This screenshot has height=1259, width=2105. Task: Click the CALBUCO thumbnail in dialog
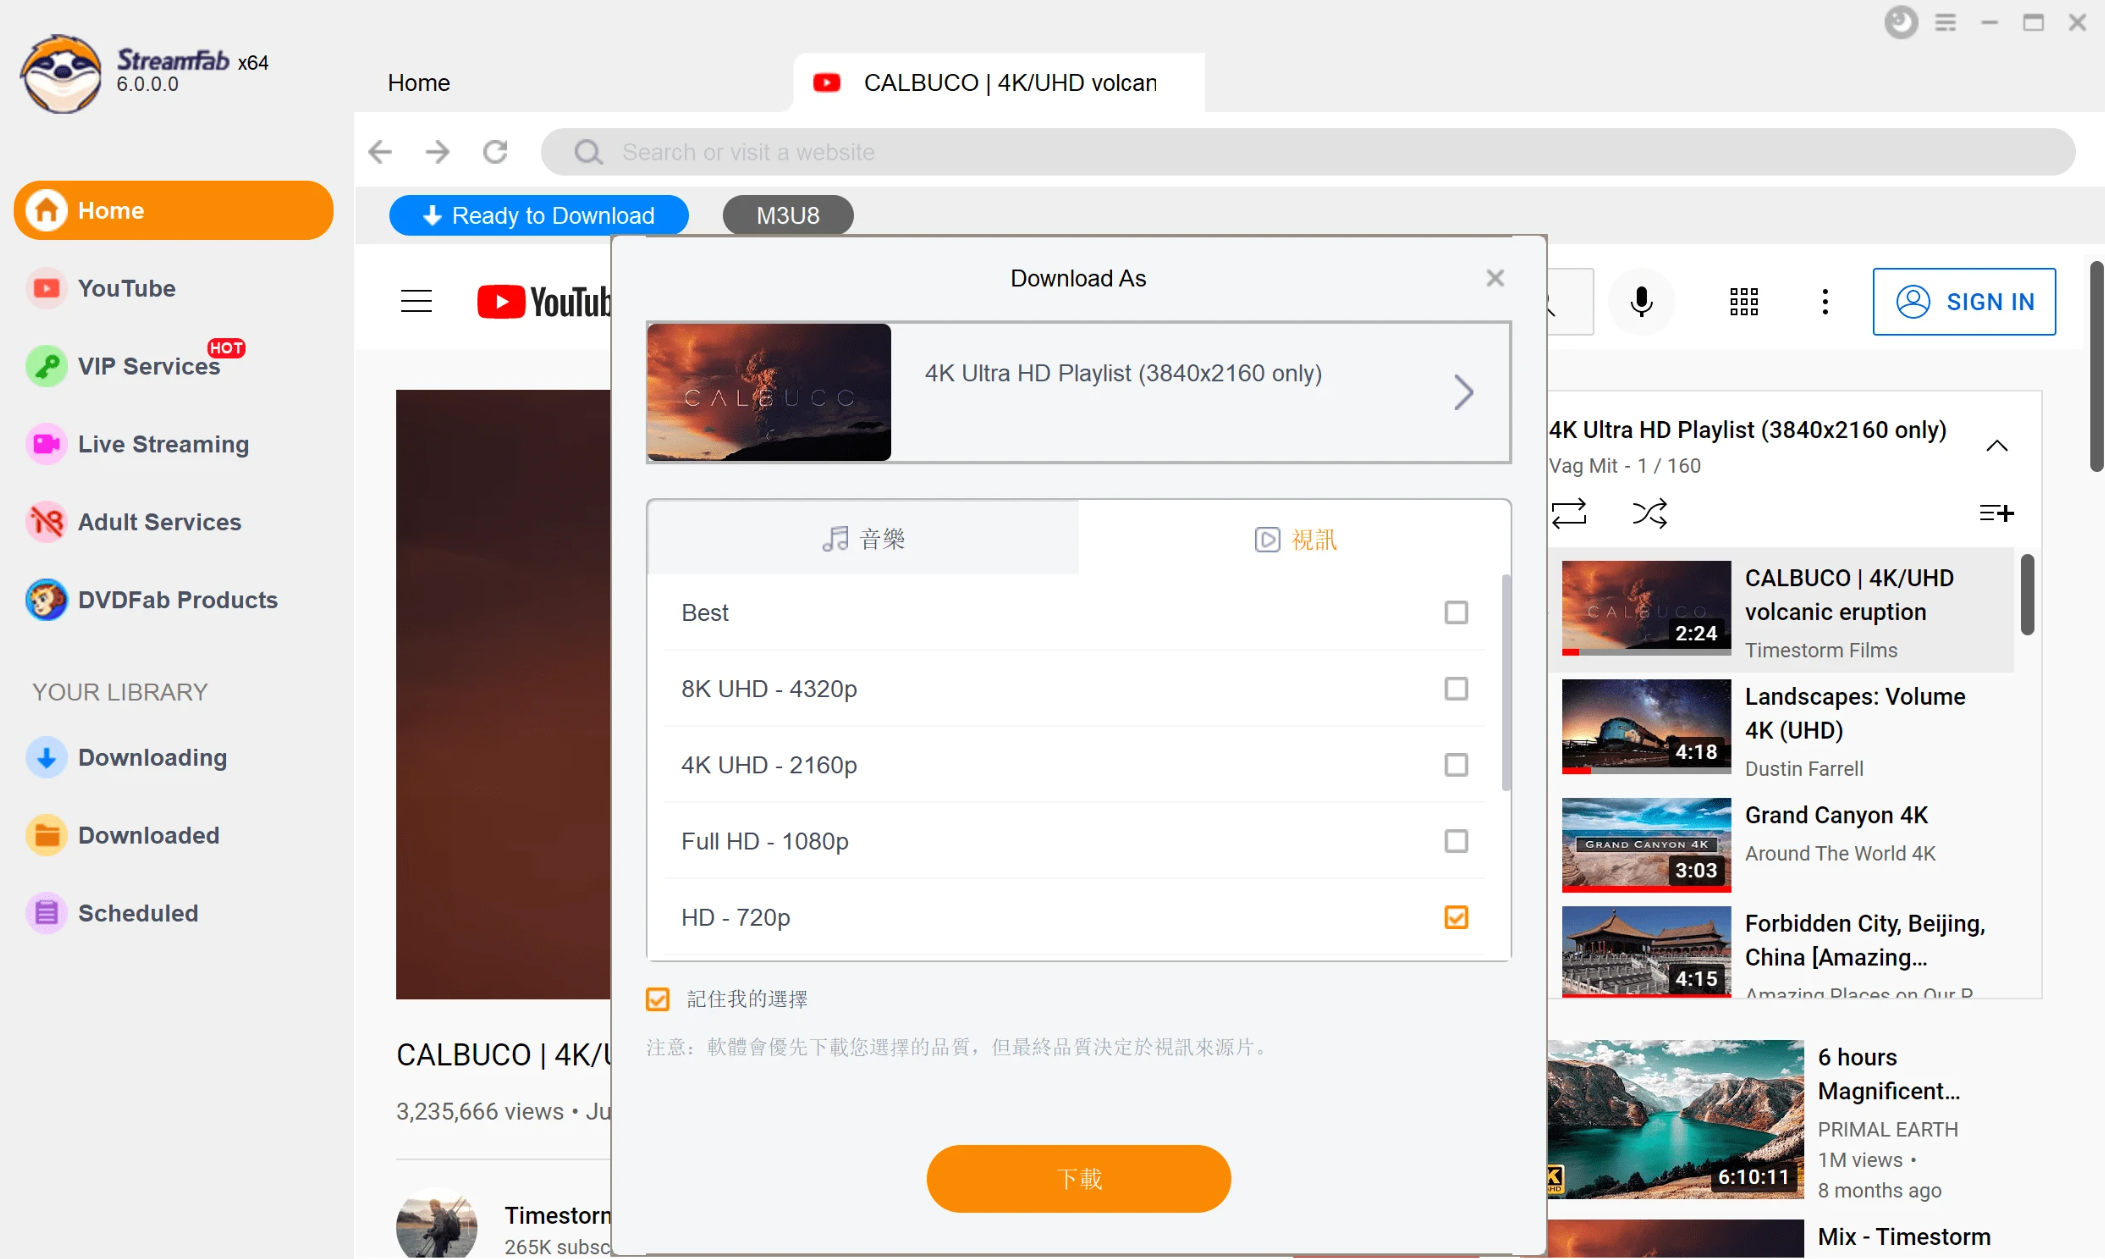[x=769, y=392]
